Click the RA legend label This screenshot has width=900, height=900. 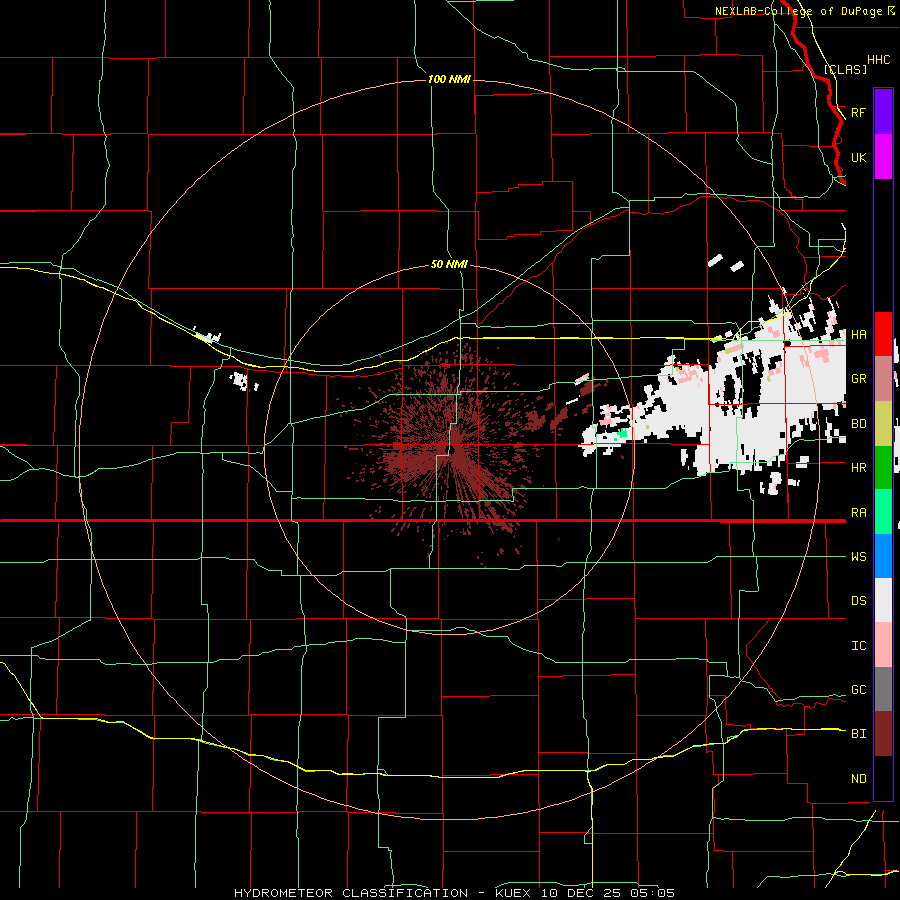coord(858,513)
